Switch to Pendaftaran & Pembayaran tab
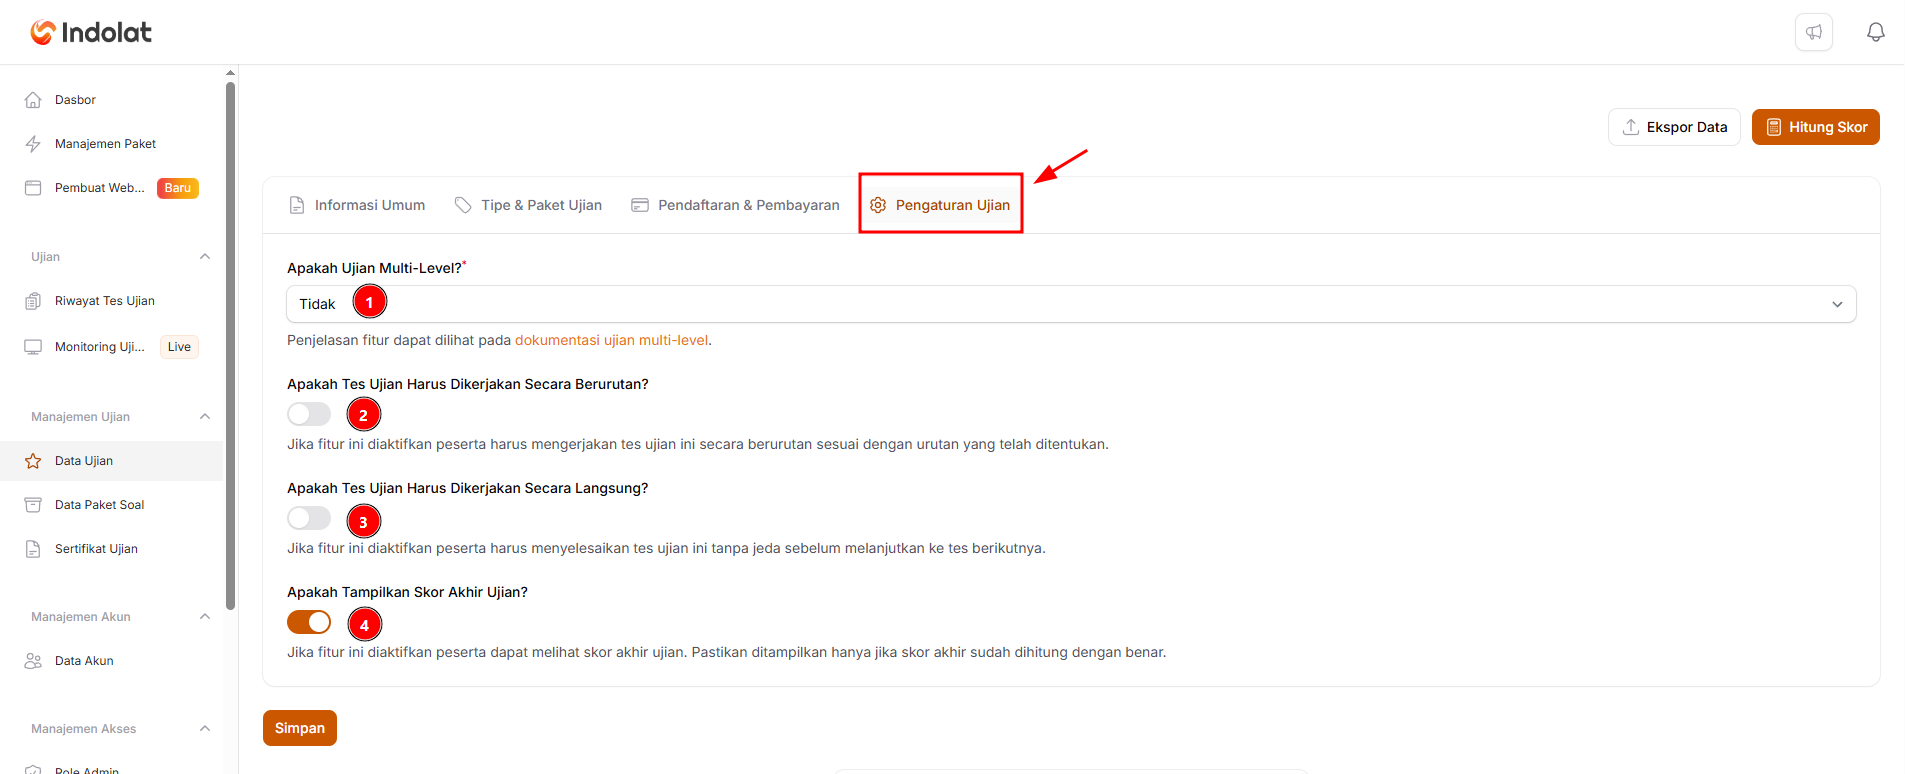The image size is (1905, 774). pyautogui.click(x=735, y=205)
